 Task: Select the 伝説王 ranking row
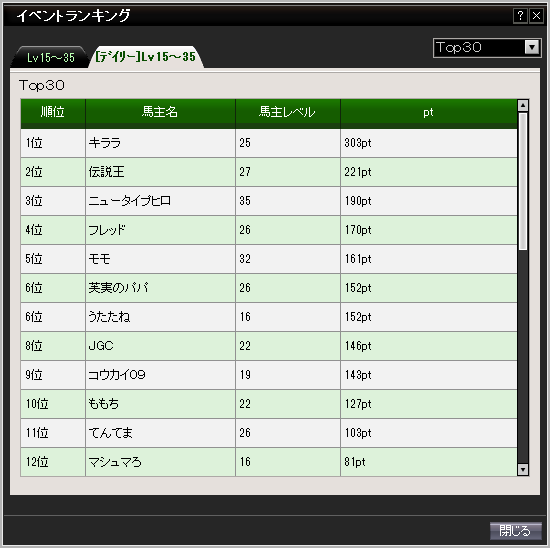(x=269, y=172)
